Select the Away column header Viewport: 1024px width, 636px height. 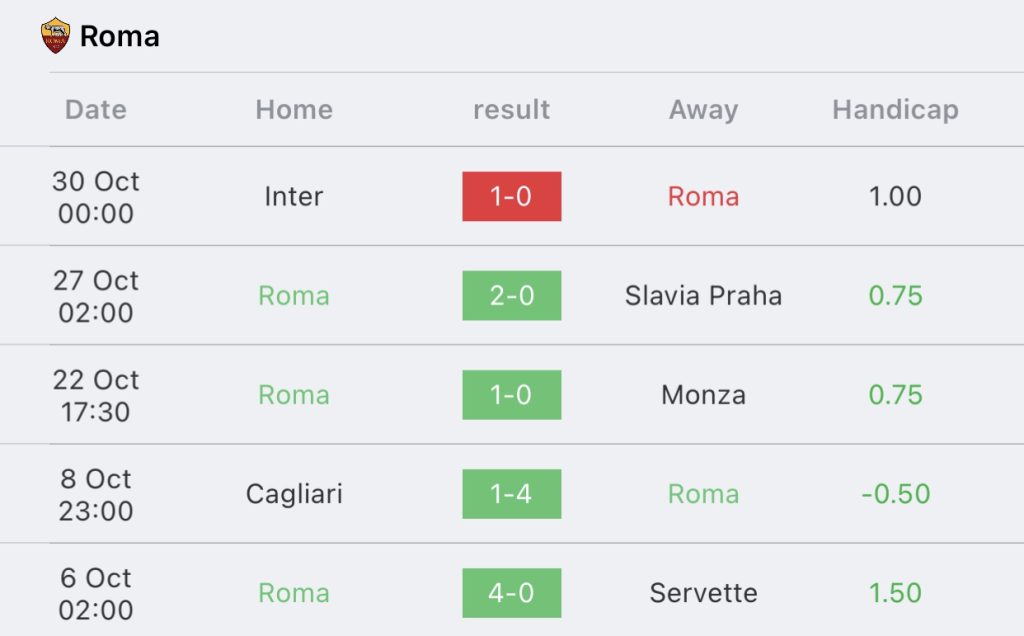[x=703, y=109]
